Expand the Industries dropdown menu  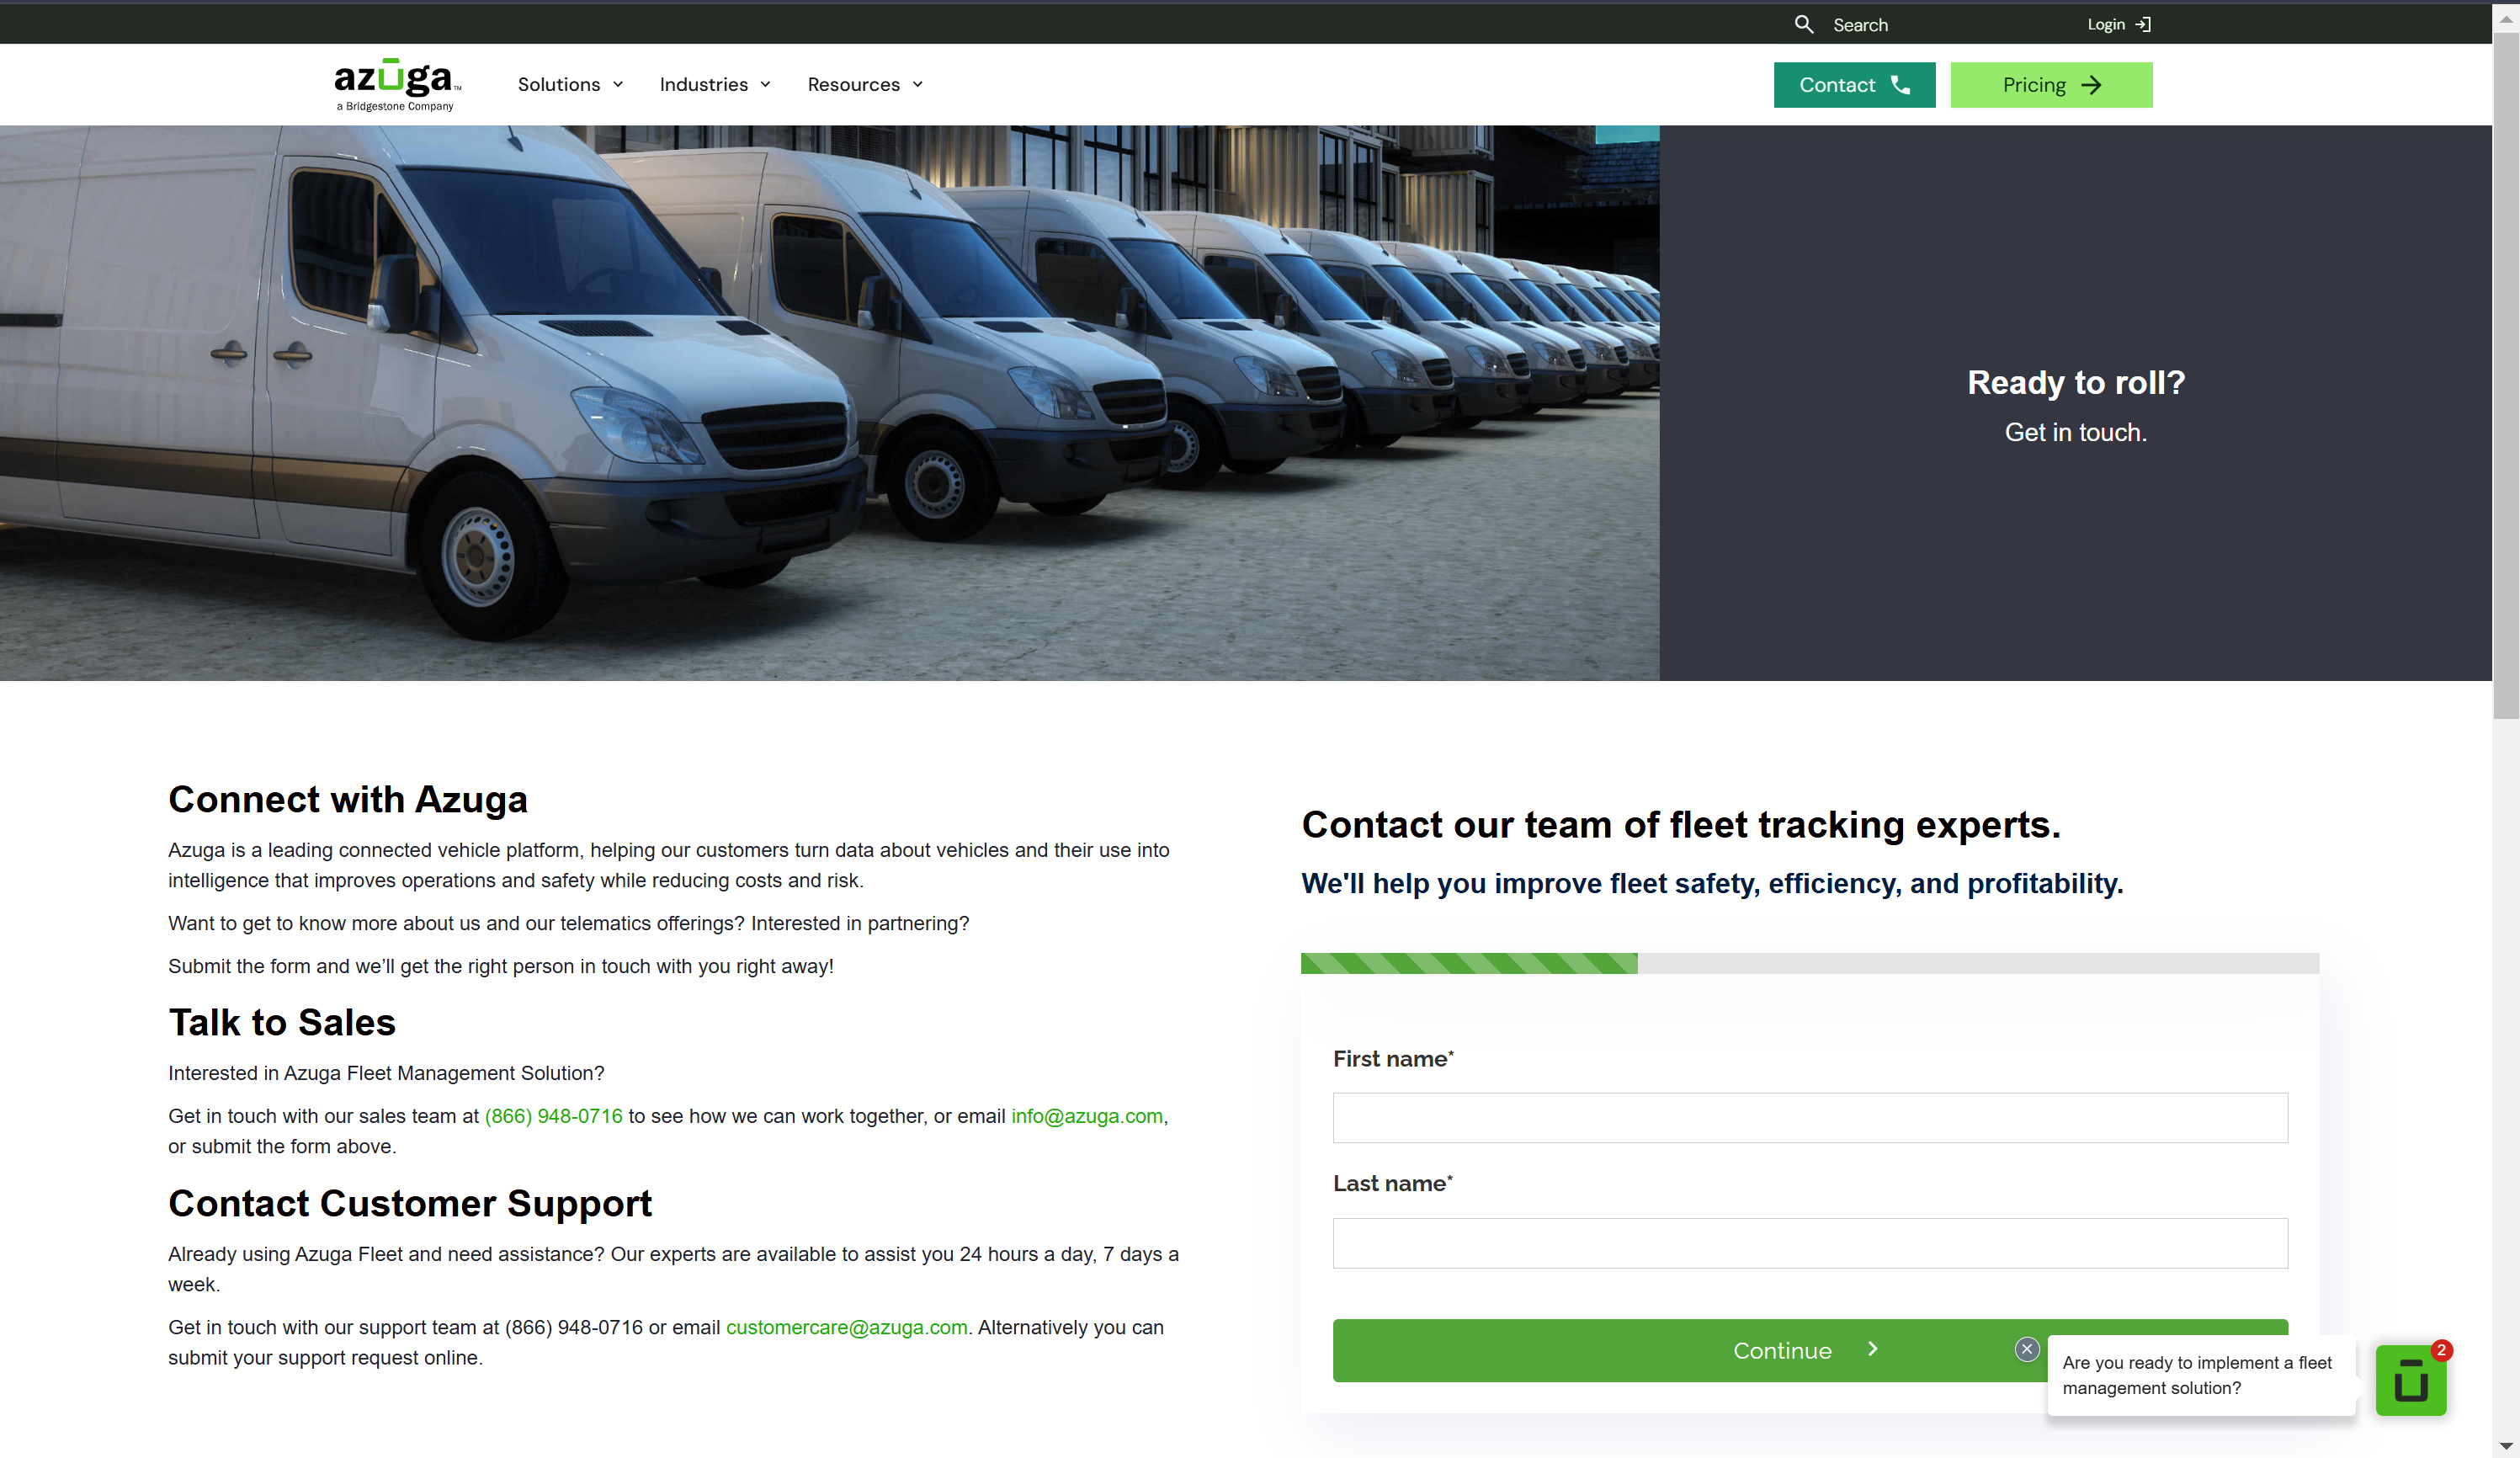point(715,84)
